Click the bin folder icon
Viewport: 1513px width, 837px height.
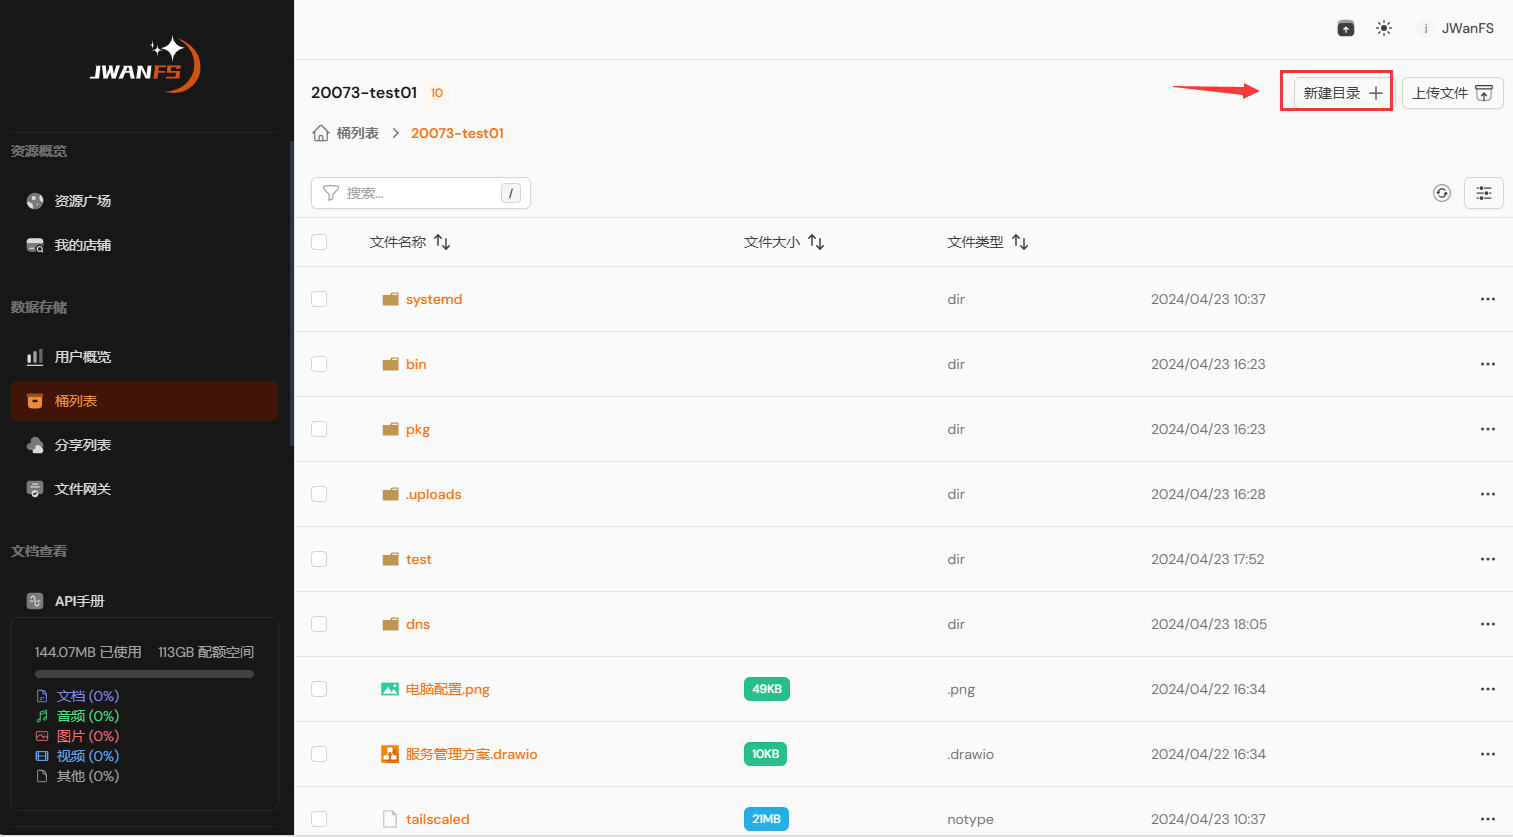click(390, 364)
